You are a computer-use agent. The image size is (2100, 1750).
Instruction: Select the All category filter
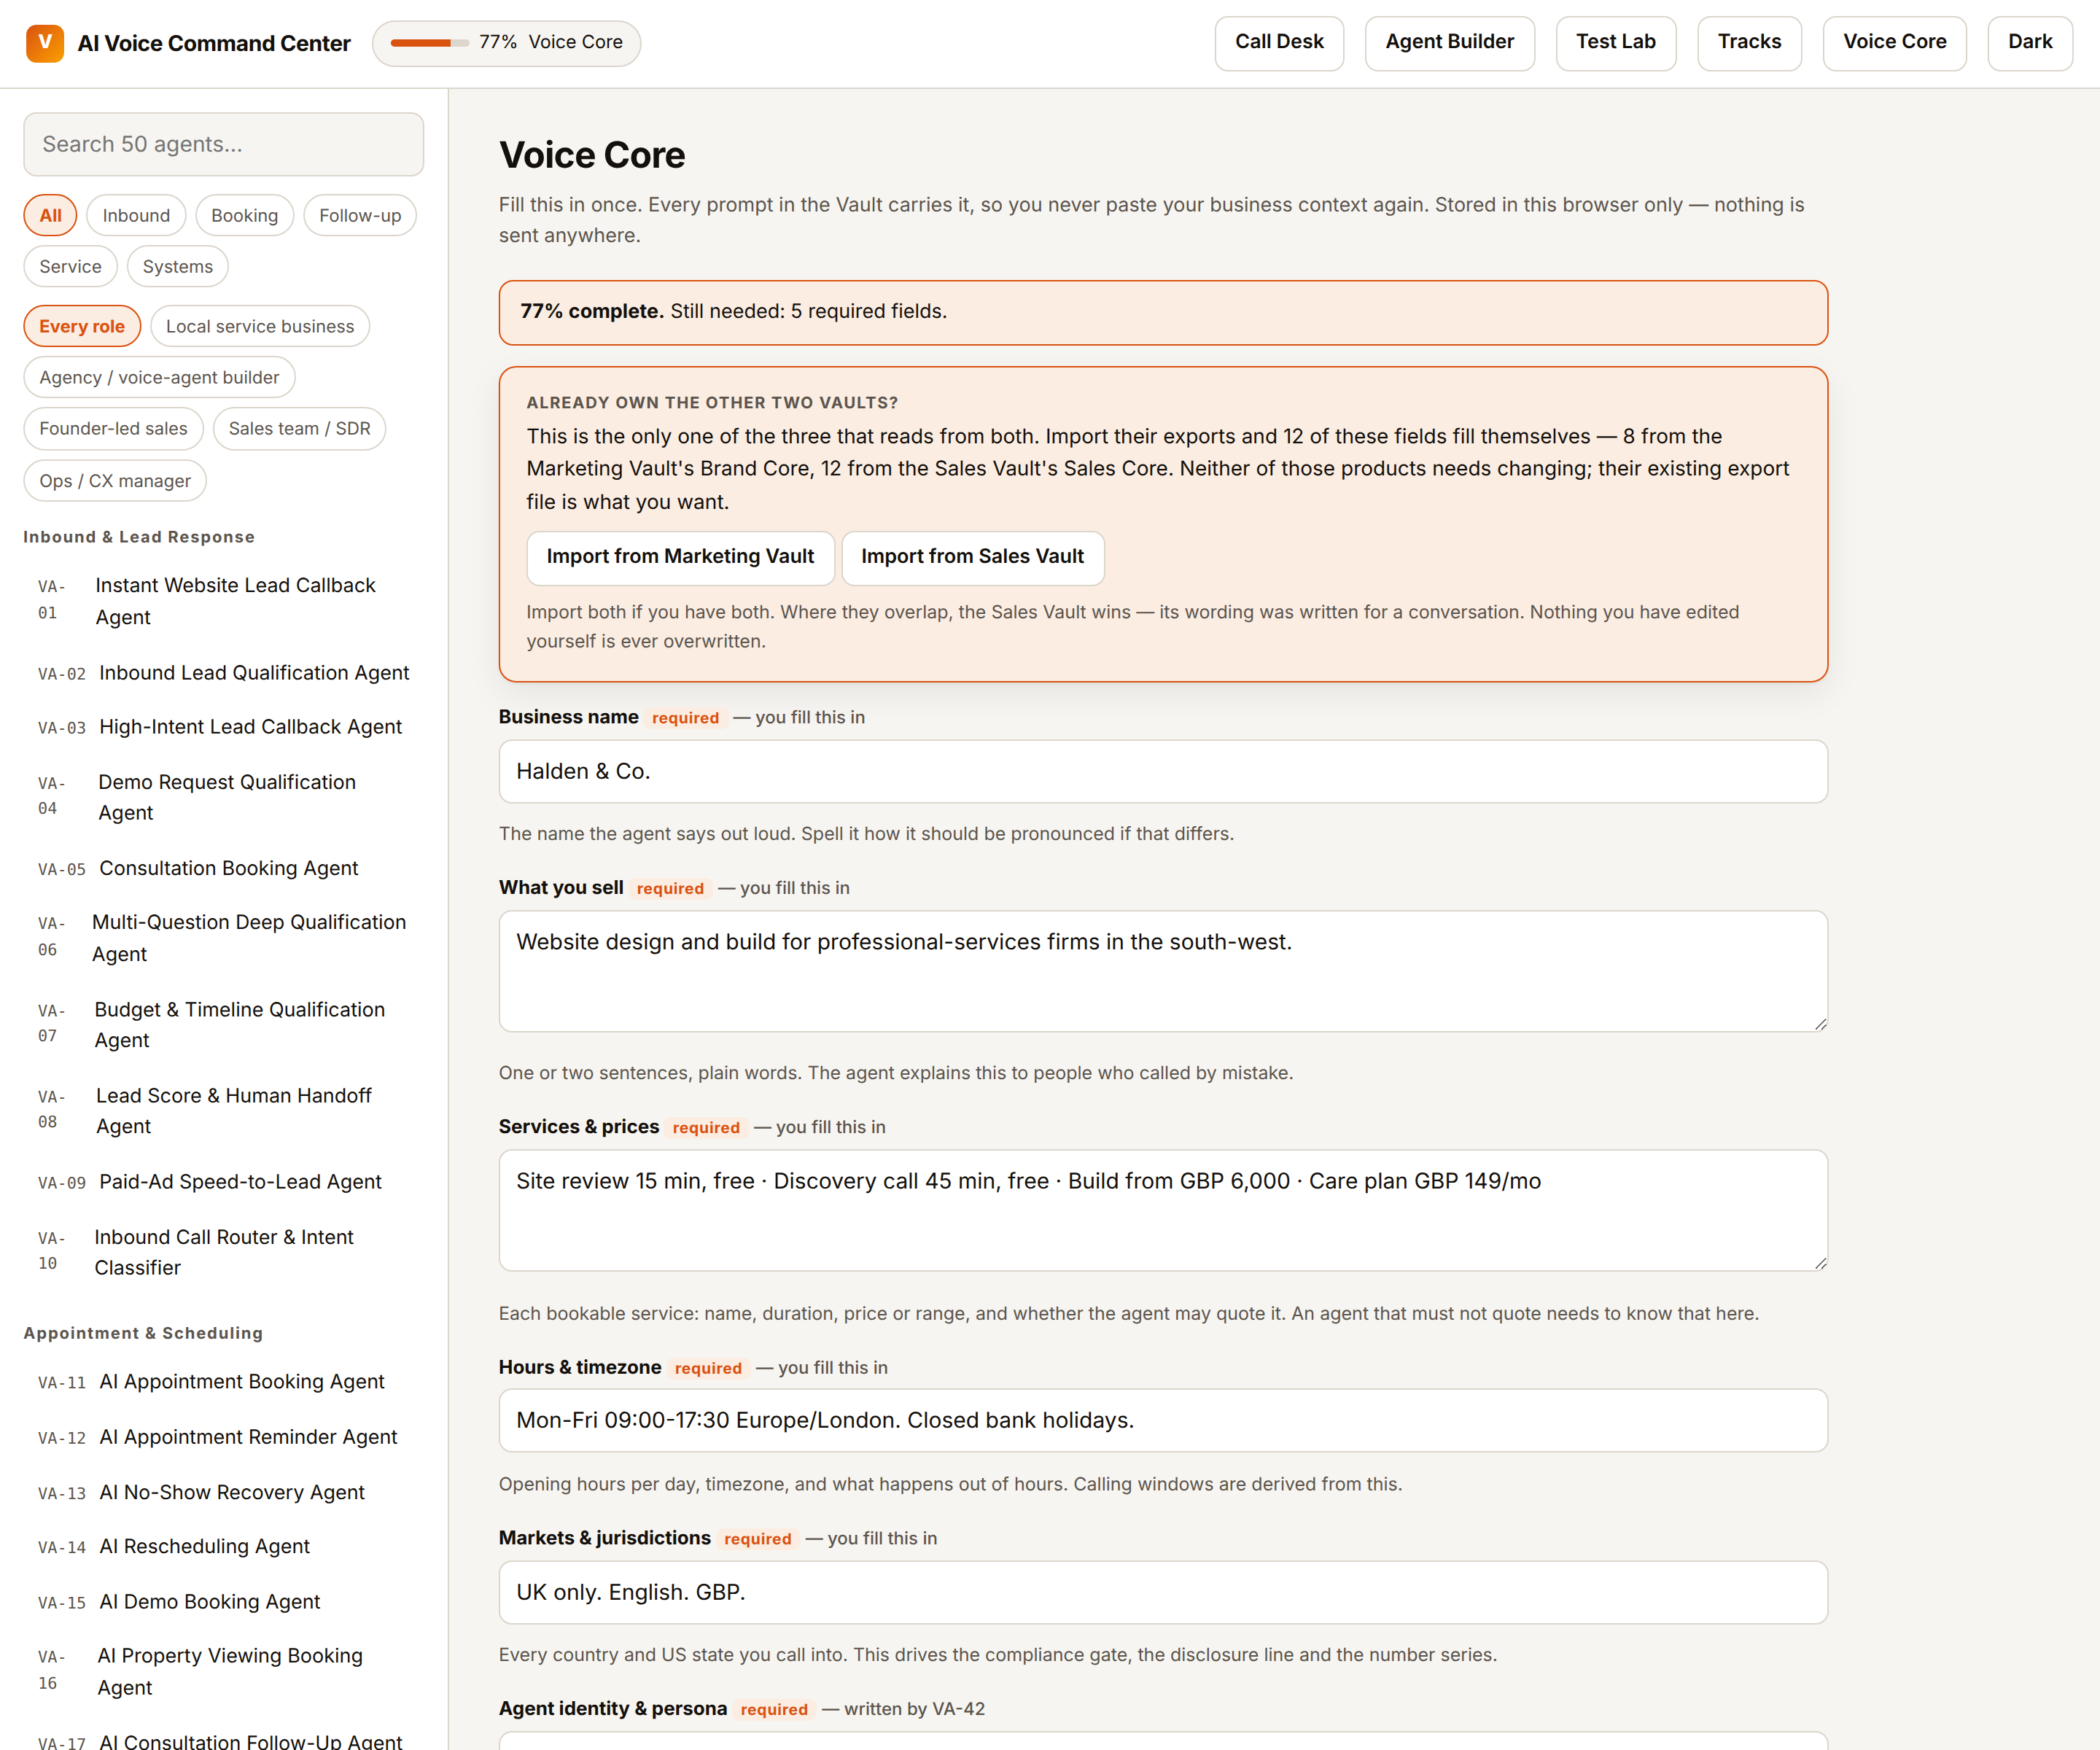pyautogui.click(x=50, y=215)
